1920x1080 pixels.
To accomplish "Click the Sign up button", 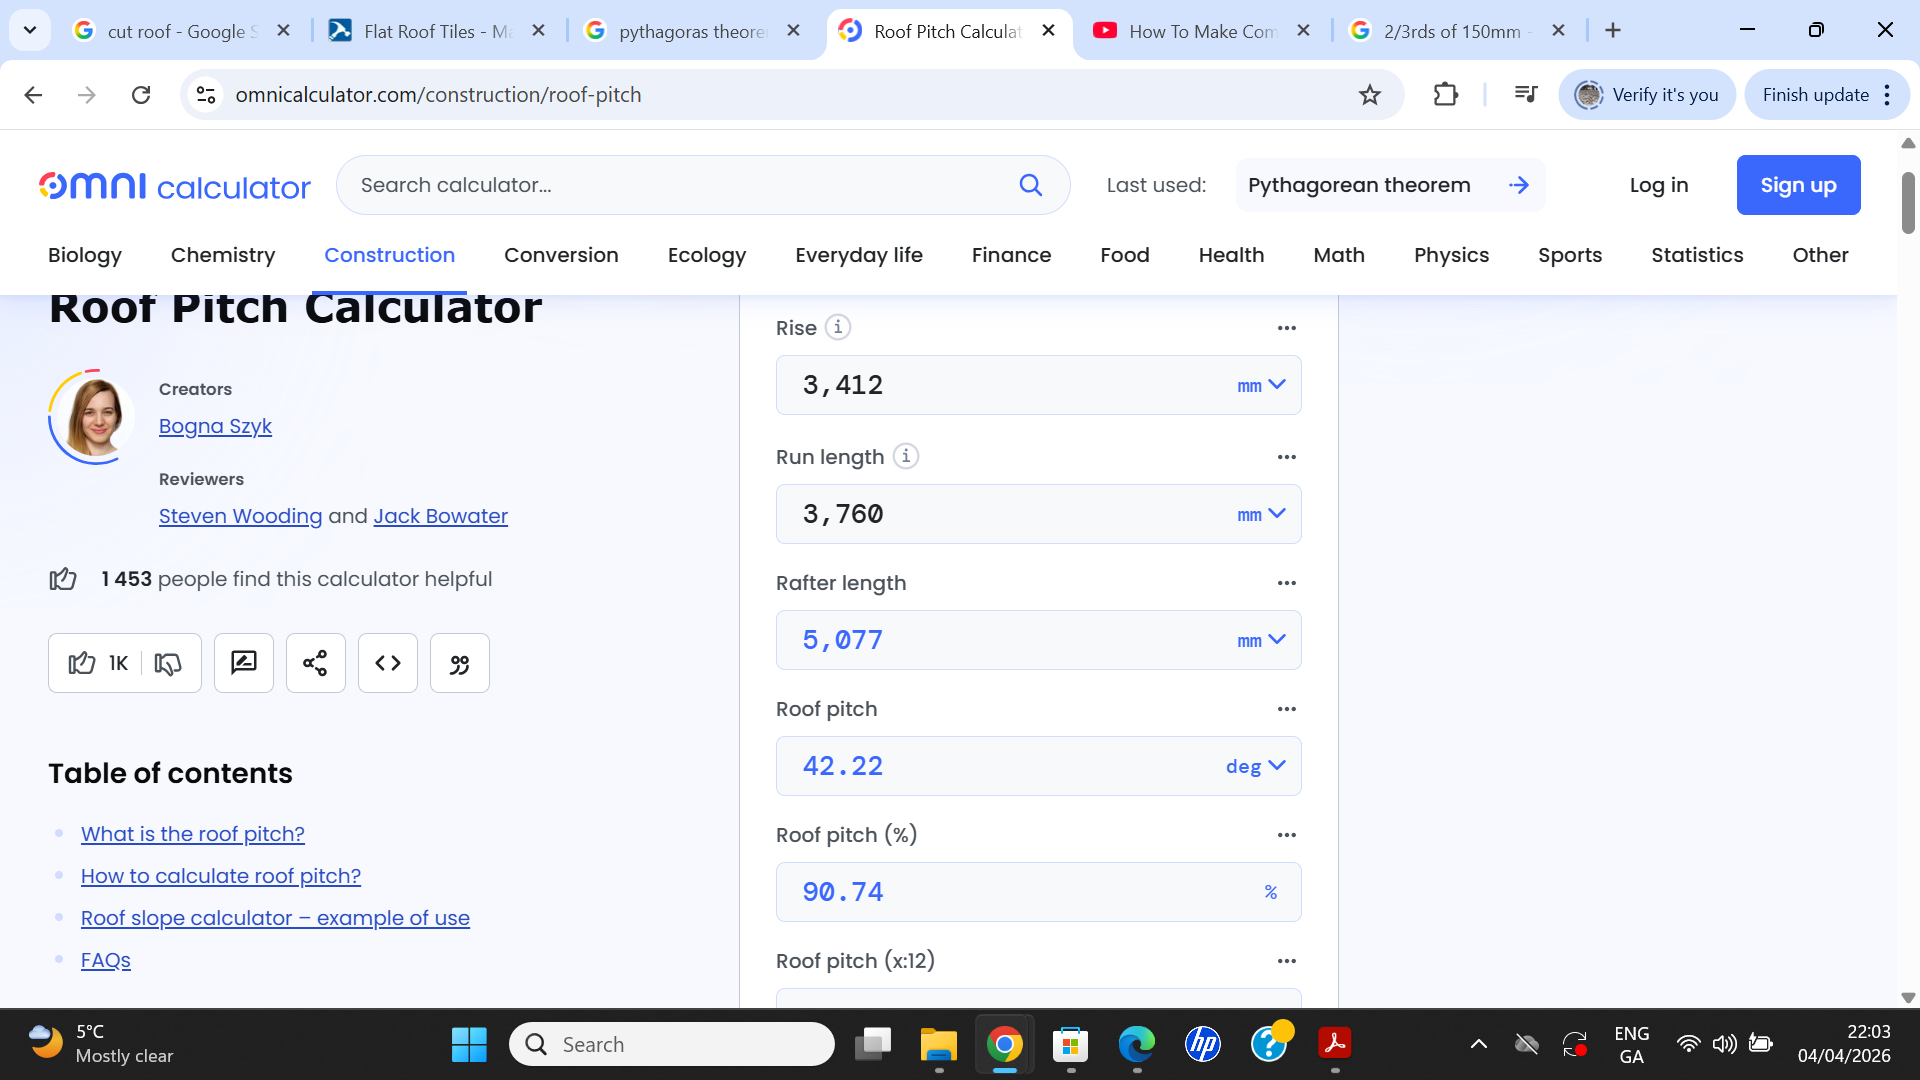I will click(1798, 185).
